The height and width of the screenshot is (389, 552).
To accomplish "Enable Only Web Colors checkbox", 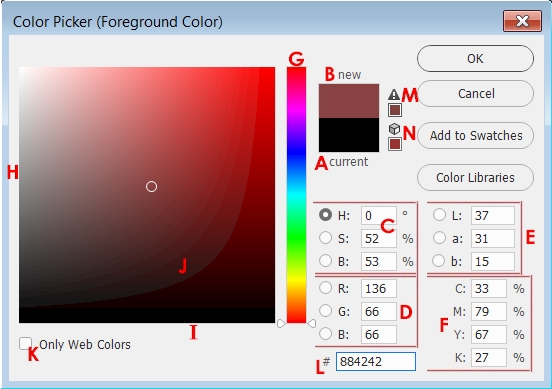I will [25, 344].
